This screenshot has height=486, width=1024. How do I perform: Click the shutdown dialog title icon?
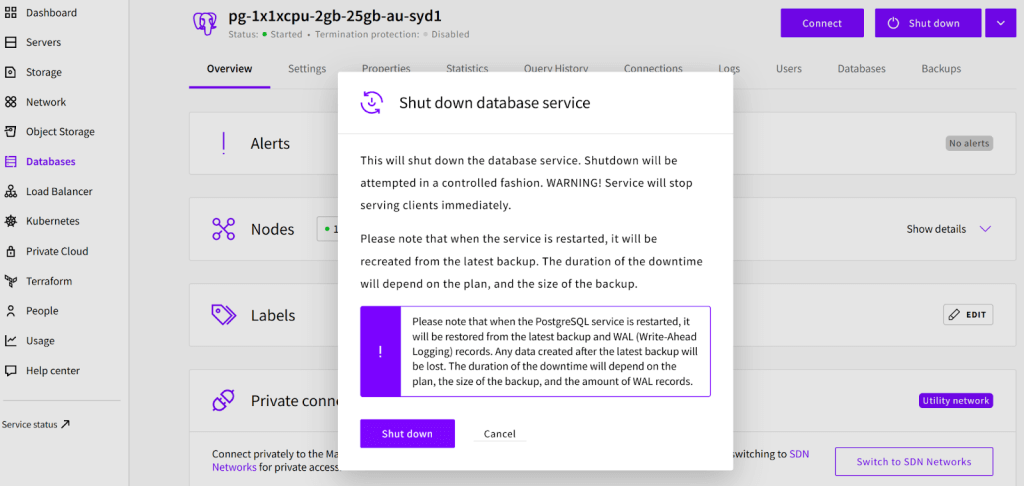coord(372,103)
